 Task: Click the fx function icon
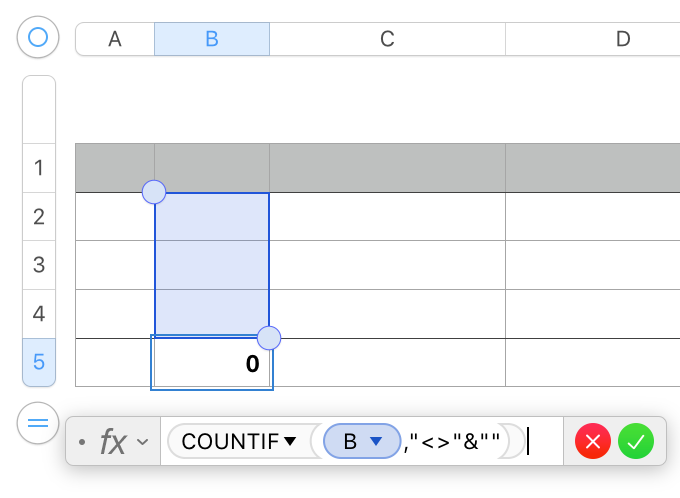[111, 441]
